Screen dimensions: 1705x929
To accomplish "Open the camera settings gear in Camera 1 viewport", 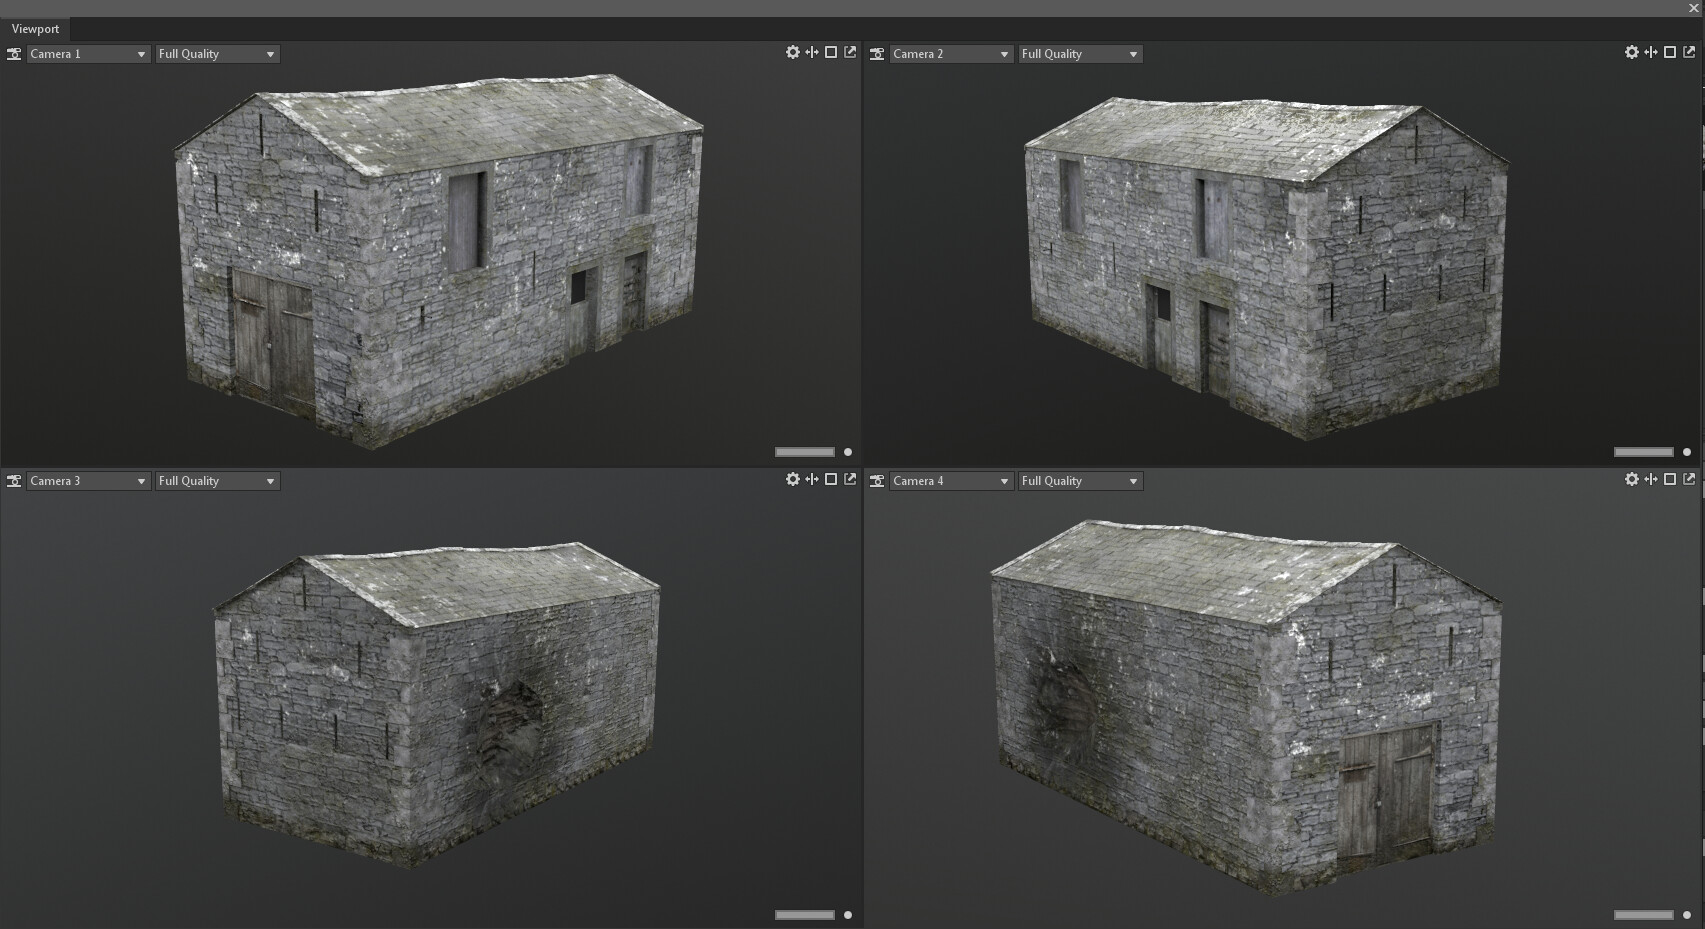I will [793, 52].
